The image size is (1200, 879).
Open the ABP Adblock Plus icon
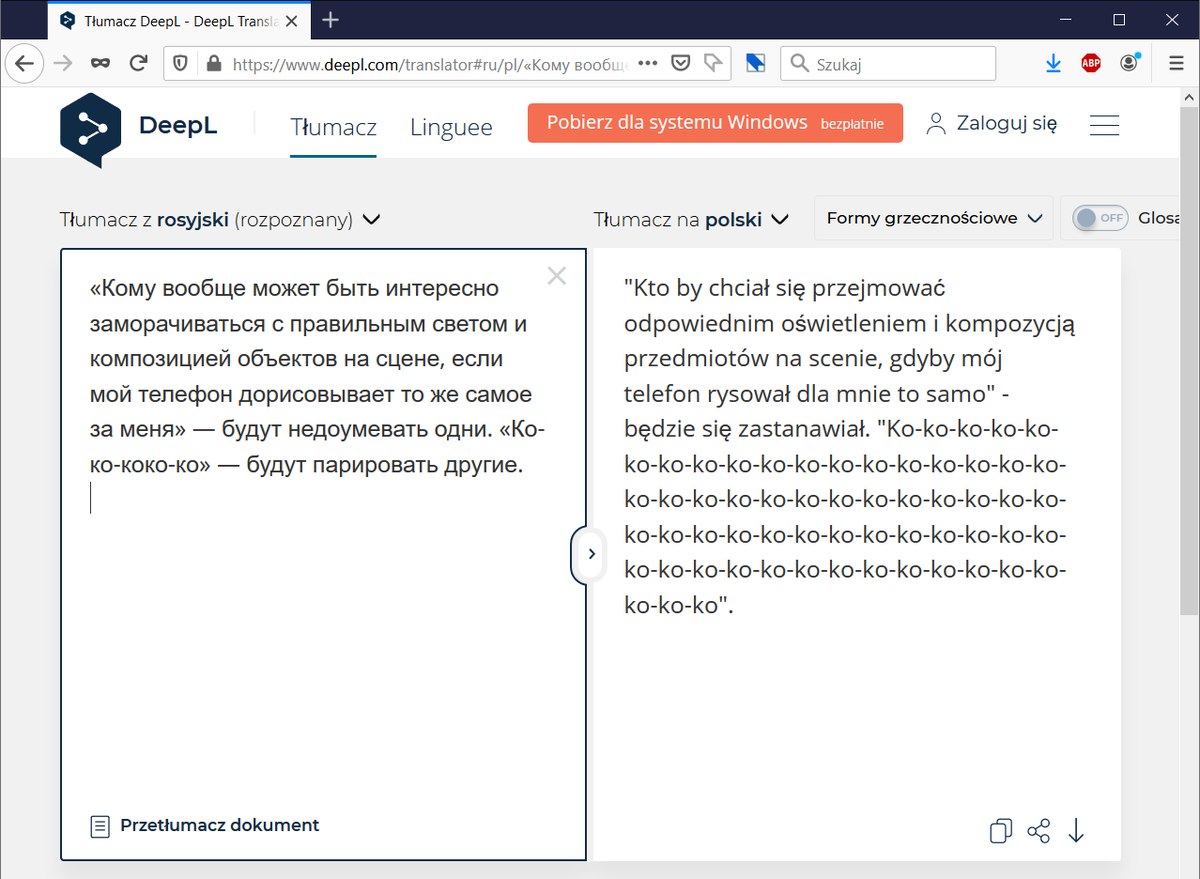(1091, 63)
